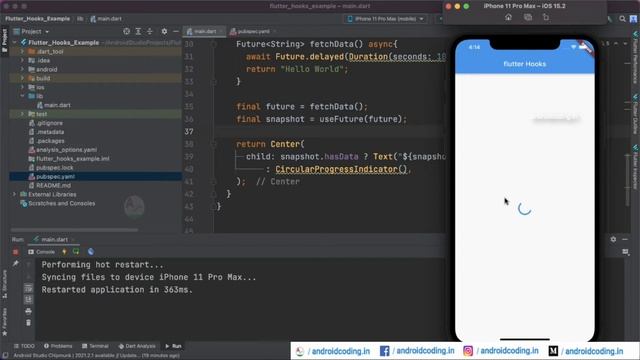Open the iPhone 11 Pro Max device selector
The width and height of the screenshot is (640, 360).
385,19
